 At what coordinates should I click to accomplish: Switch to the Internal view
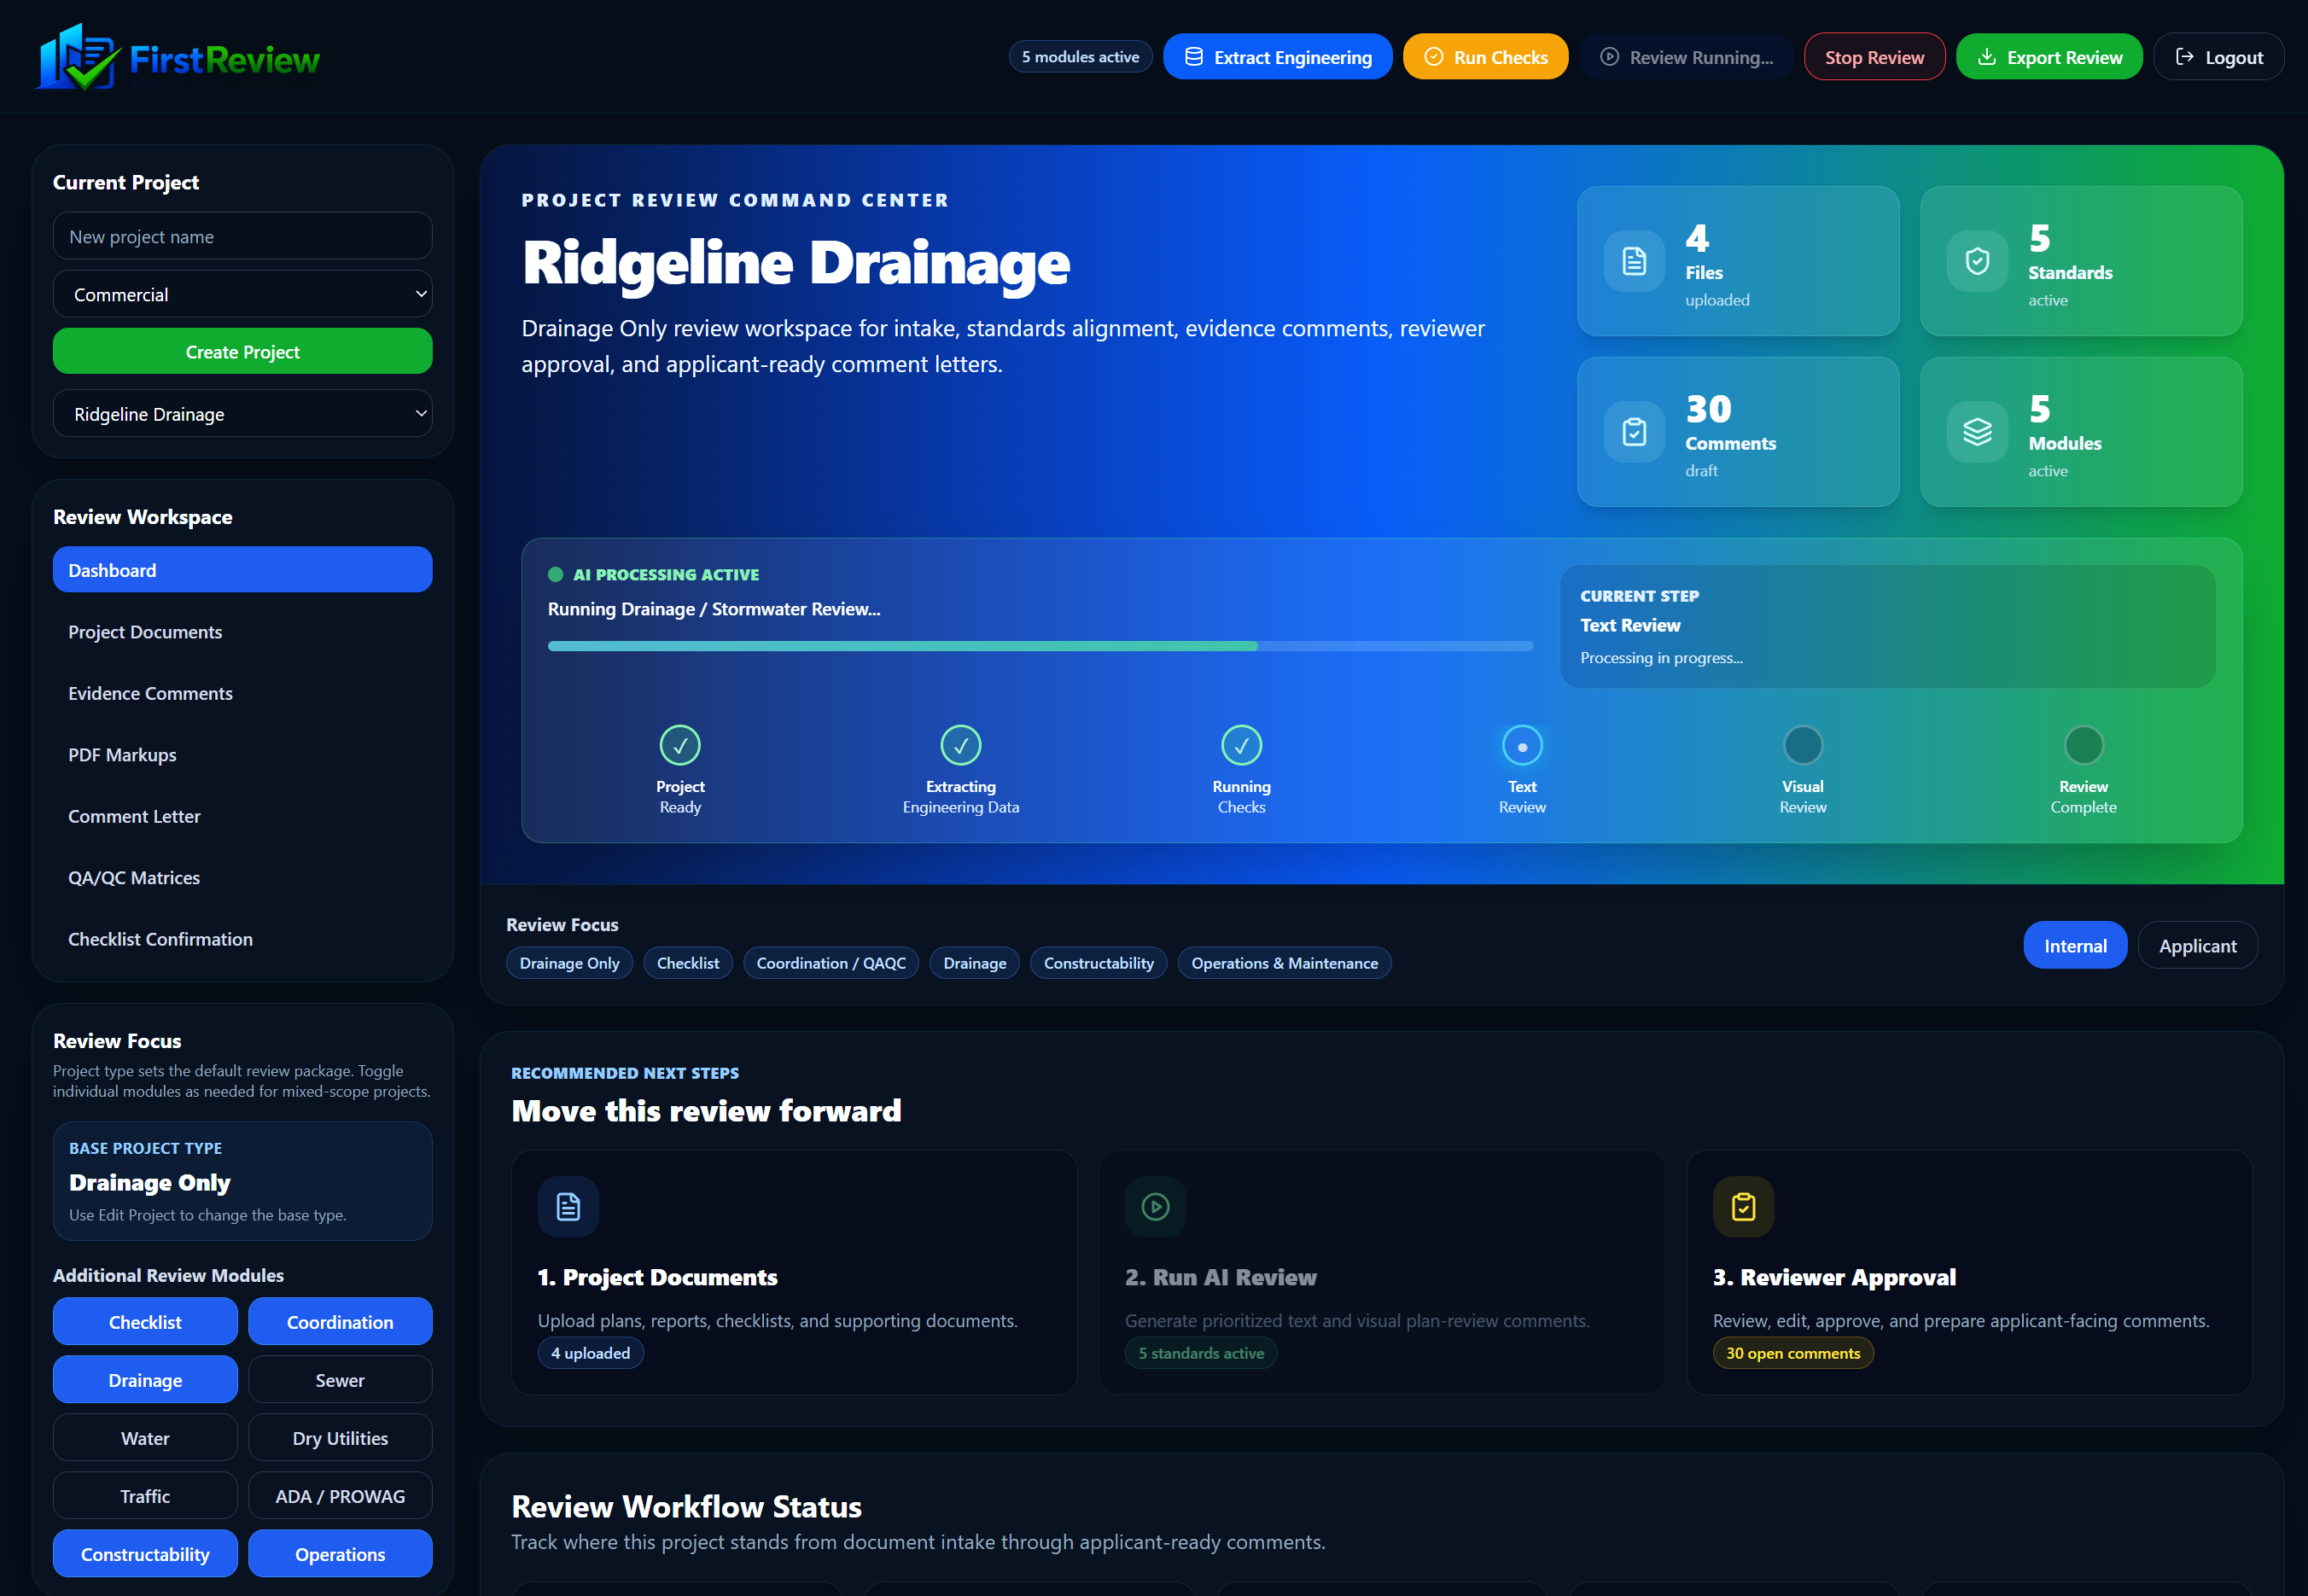point(2075,945)
